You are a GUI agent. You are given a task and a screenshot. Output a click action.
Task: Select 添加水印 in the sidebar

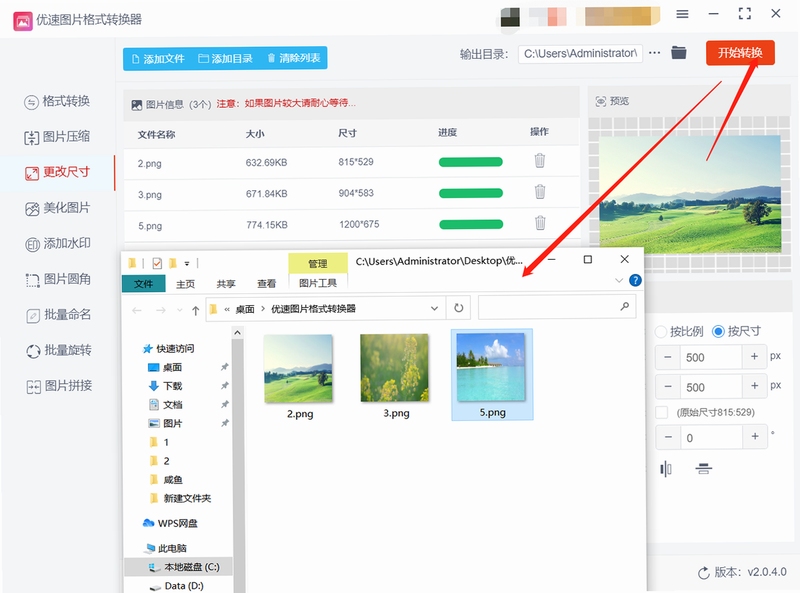click(x=58, y=244)
